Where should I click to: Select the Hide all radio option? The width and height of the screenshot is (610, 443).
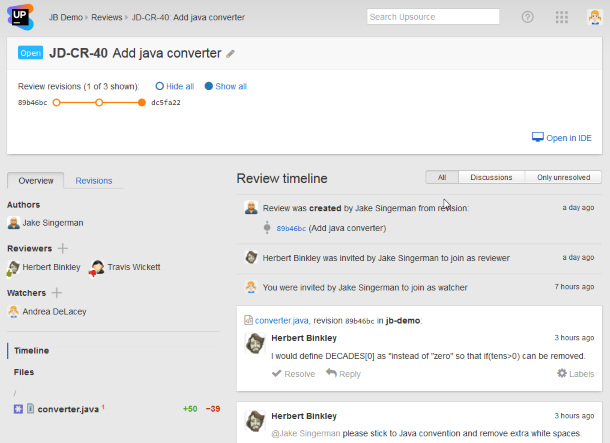point(175,86)
